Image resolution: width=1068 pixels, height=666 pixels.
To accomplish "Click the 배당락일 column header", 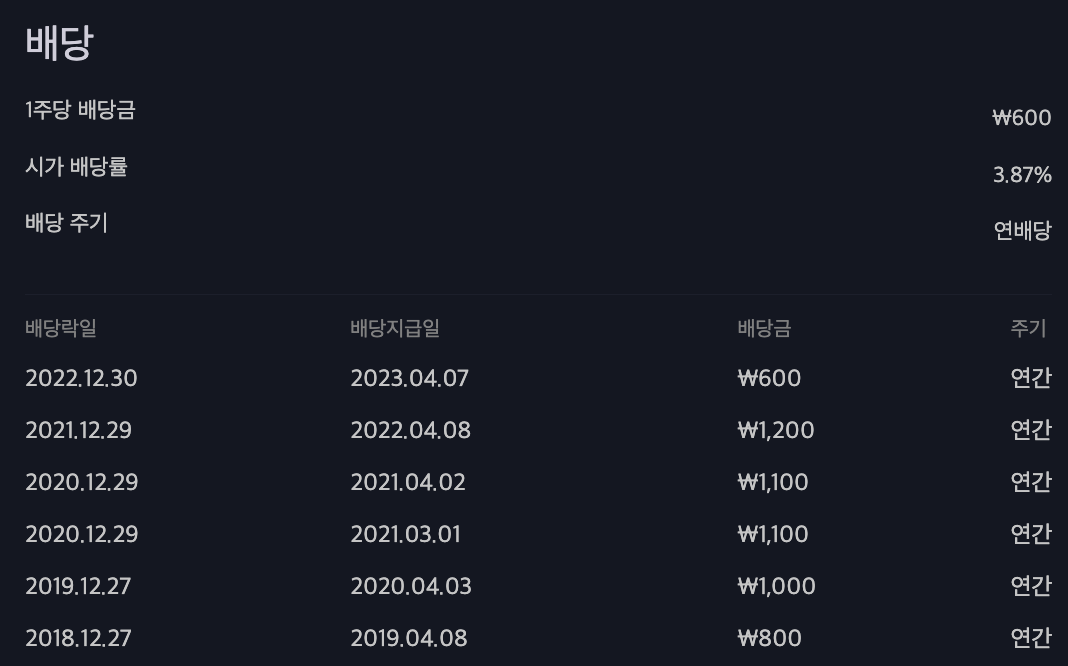I will click(61, 328).
